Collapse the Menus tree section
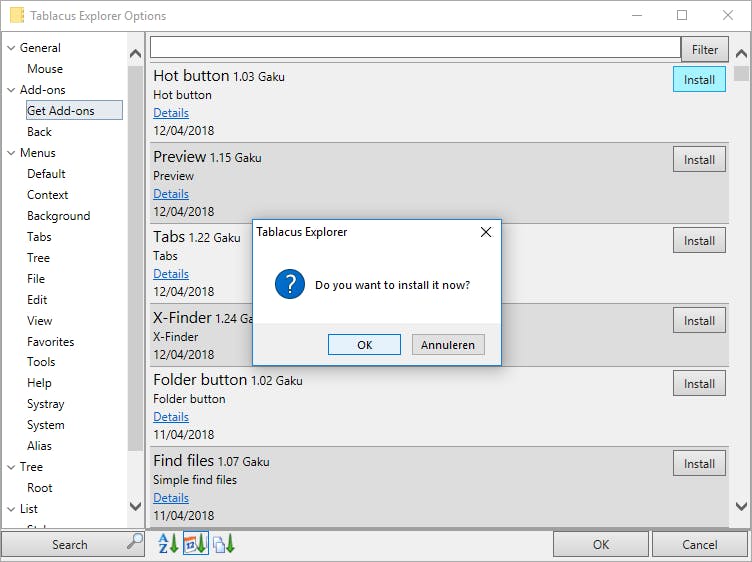This screenshot has height=562, width=752. (x=11, y=153)
